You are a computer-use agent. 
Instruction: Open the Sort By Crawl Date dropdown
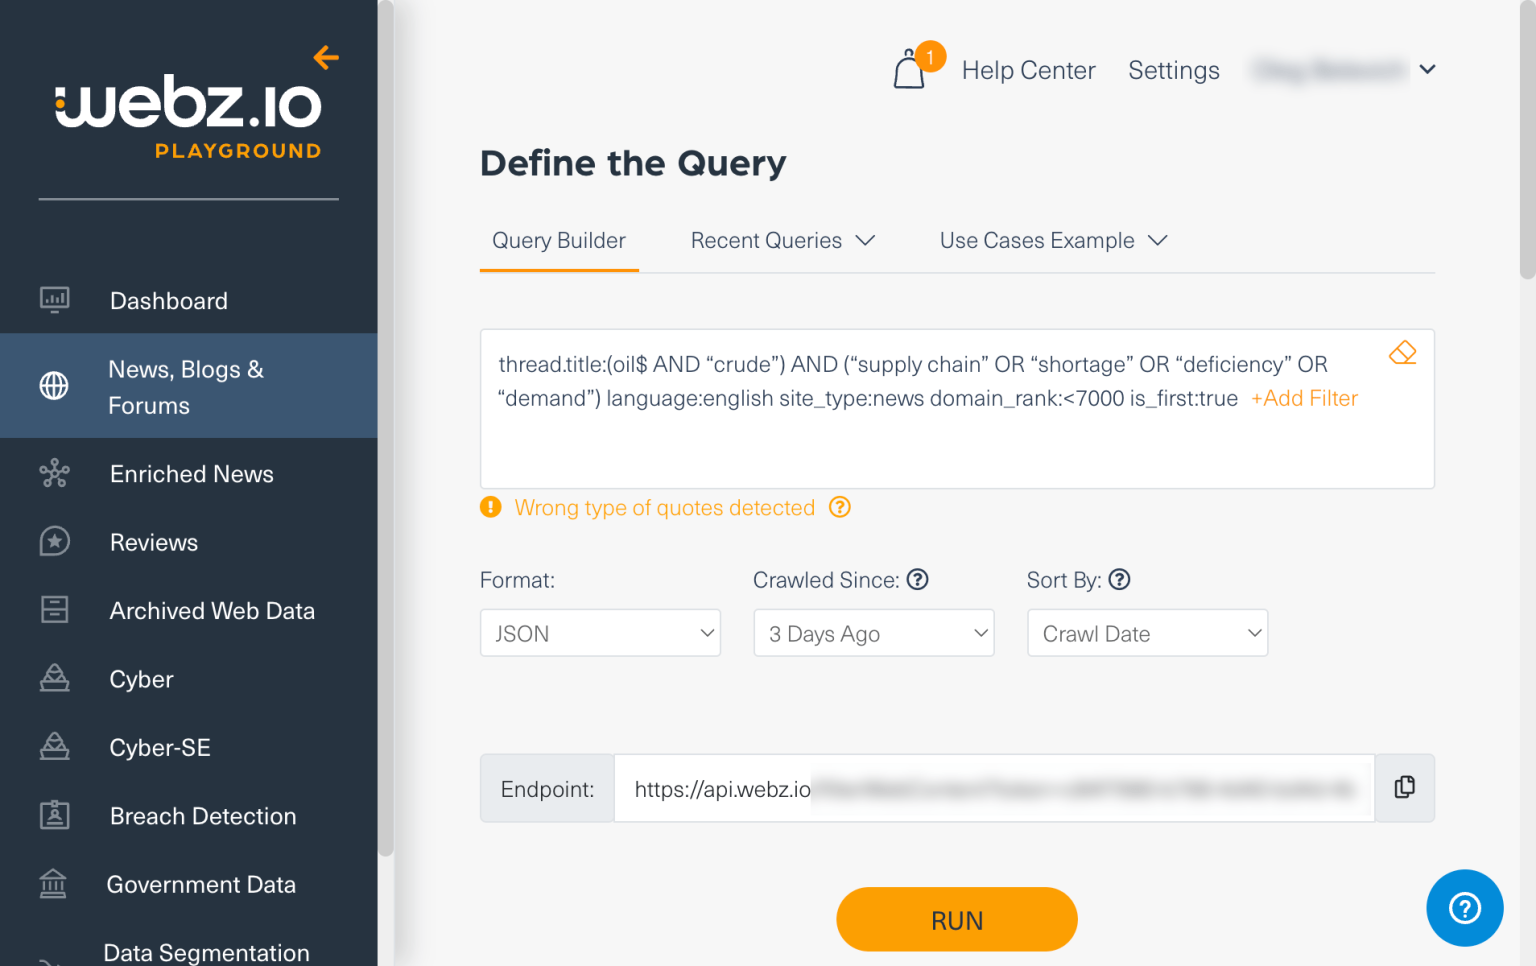(1147, 633)
